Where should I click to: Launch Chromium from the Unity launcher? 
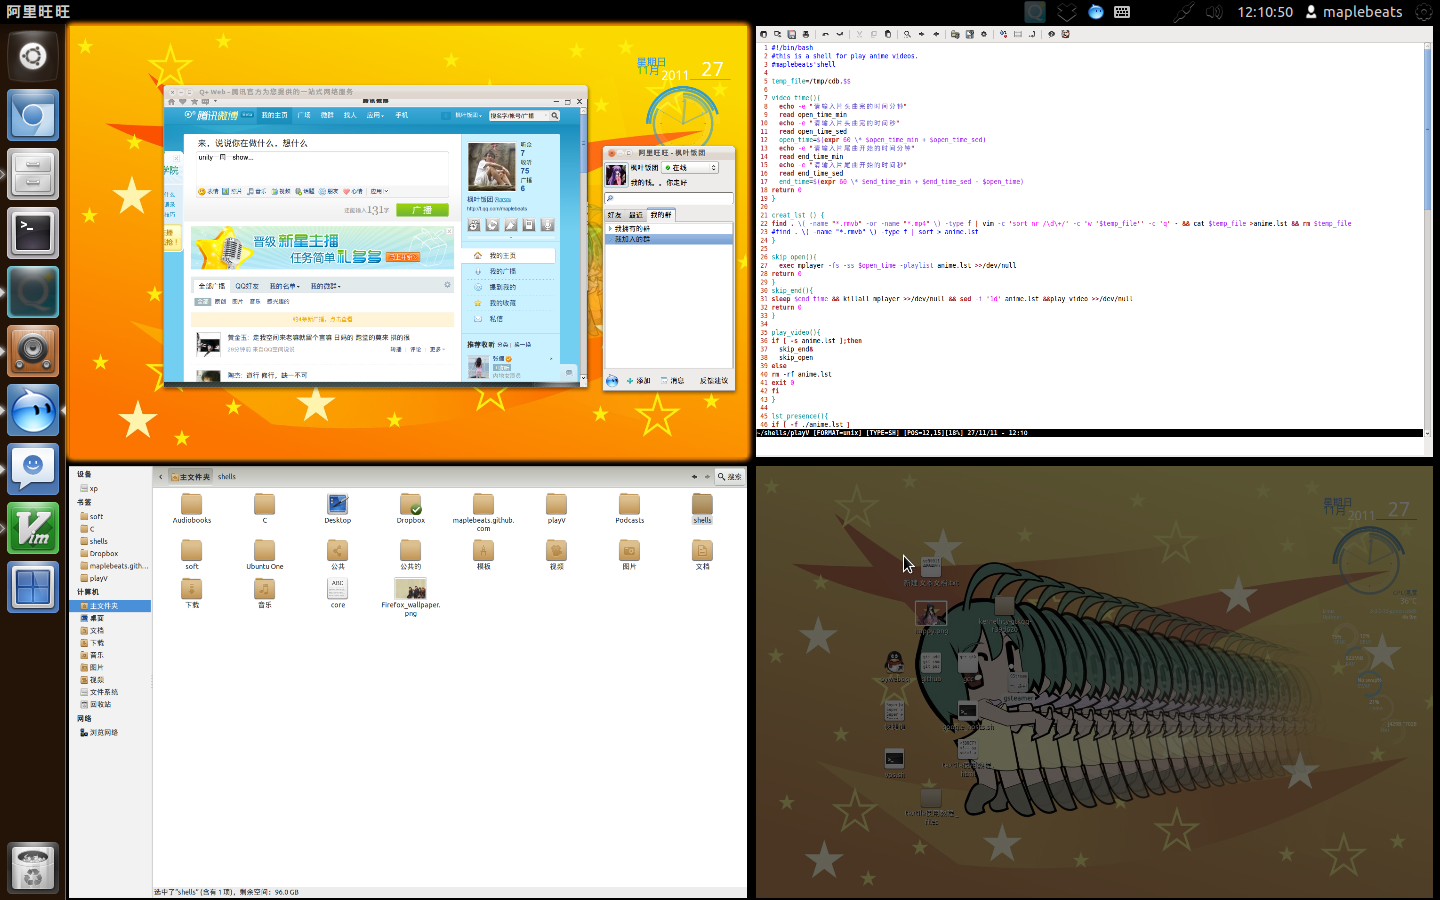click(33, 115)
